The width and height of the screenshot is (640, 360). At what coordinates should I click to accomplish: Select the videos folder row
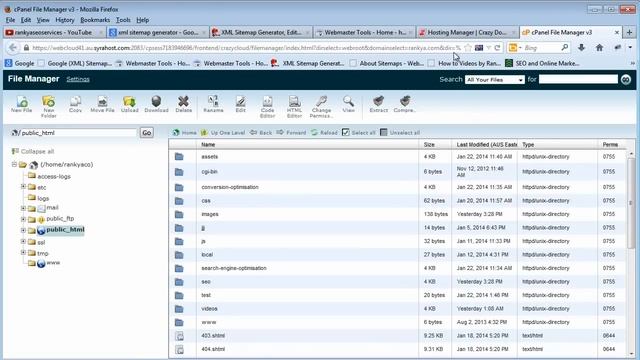tap(396, 309)
